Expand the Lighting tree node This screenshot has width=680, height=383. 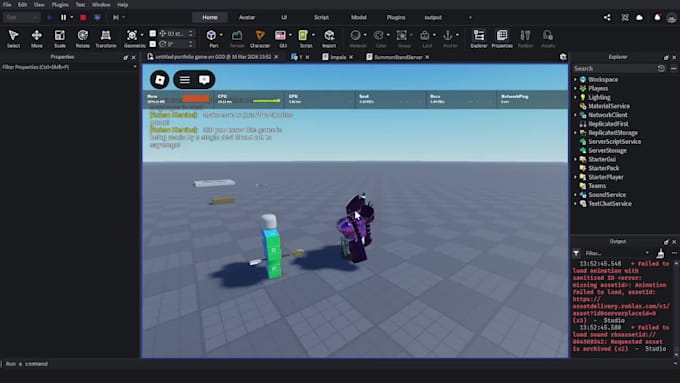[x=575, y=98]
